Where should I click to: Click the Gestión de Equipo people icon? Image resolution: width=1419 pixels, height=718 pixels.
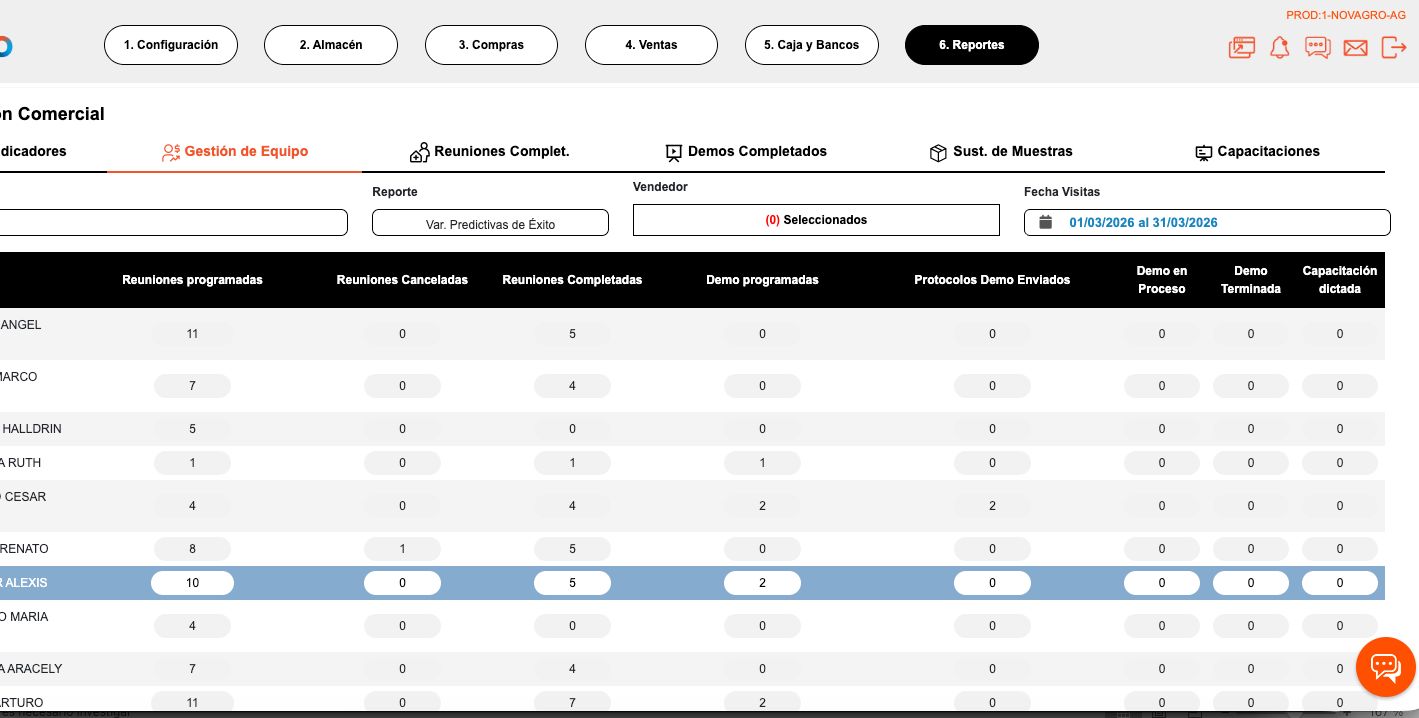coord(171,152)
